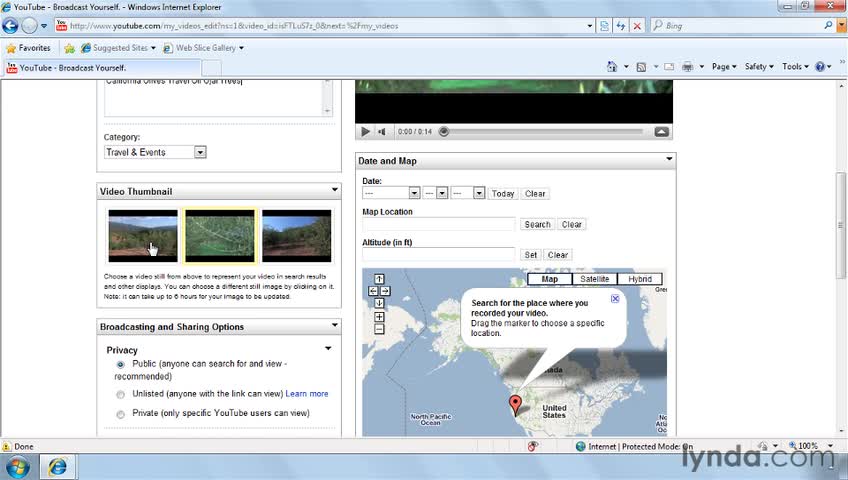
Task: Pan map up arrow control
Action: [x=379, y=279]
